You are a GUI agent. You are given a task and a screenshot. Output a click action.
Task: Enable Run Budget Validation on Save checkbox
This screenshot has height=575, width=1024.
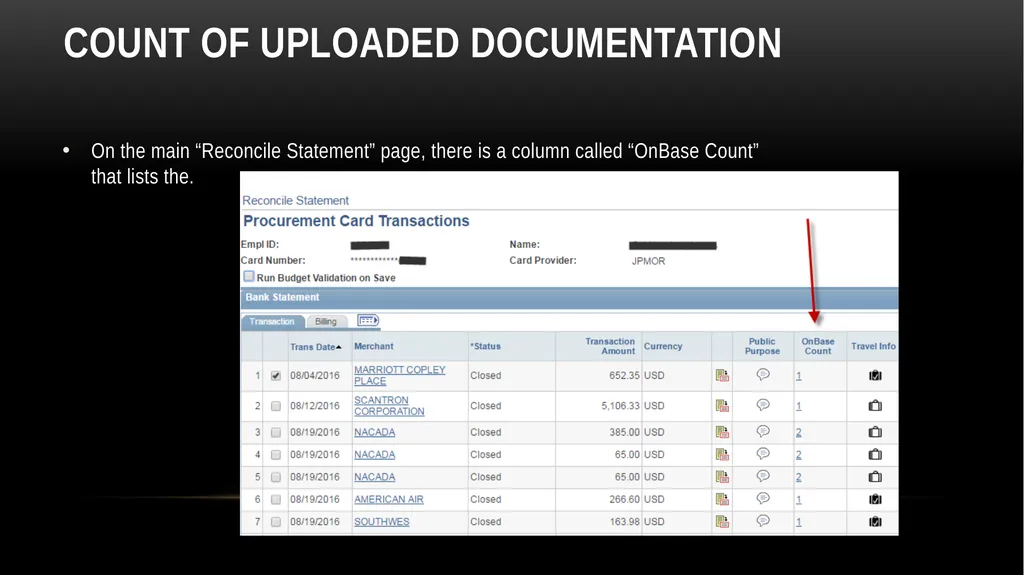(x=249, y=276)
